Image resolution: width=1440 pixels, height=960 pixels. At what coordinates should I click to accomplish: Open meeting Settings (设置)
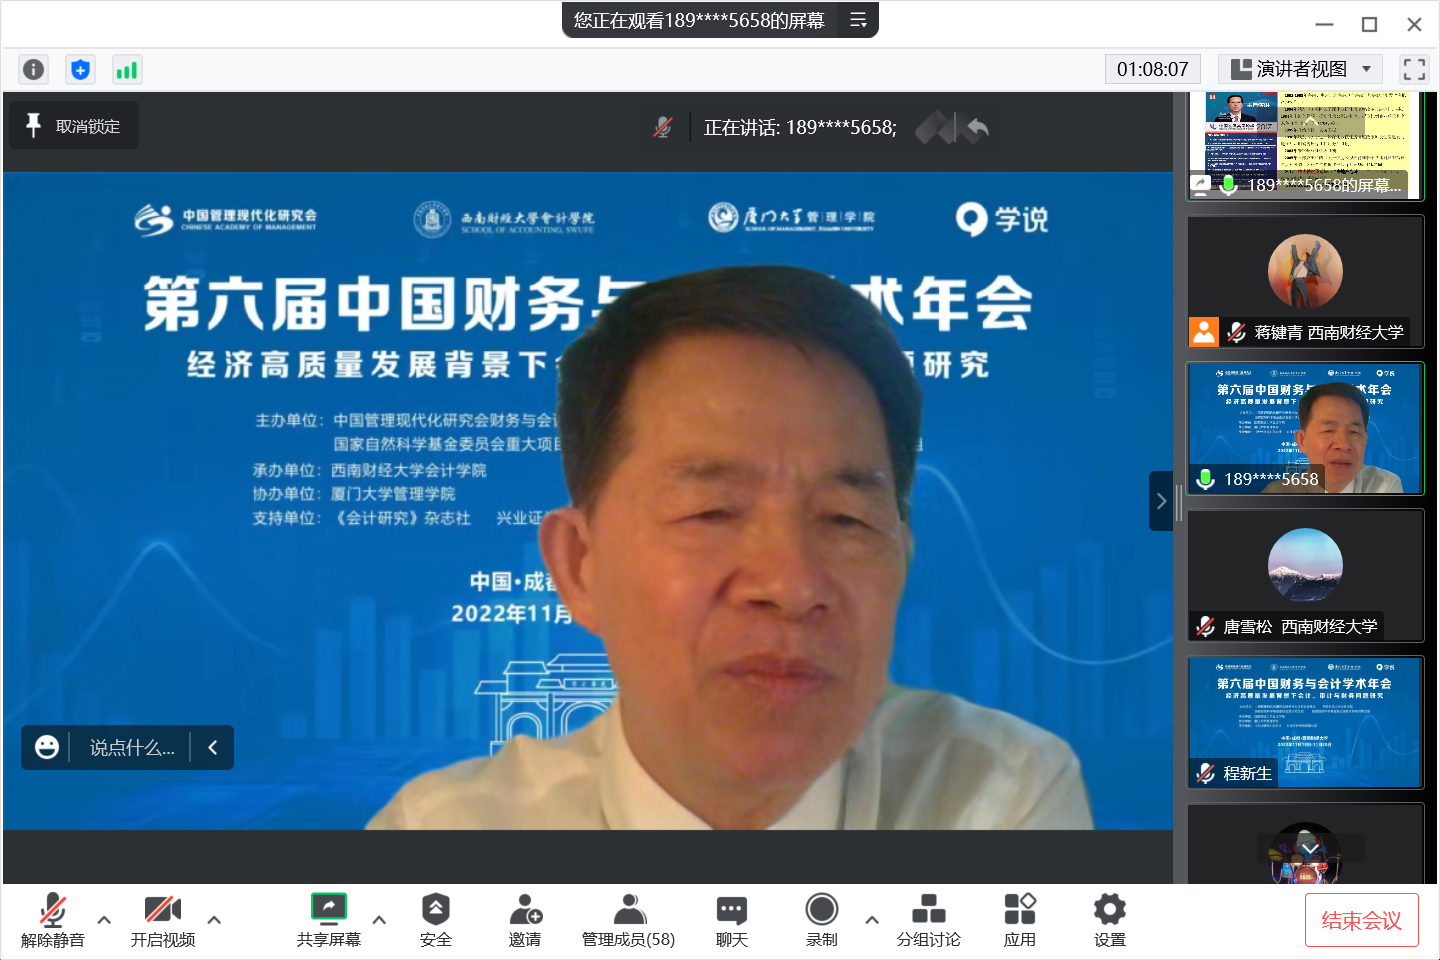1109,920
